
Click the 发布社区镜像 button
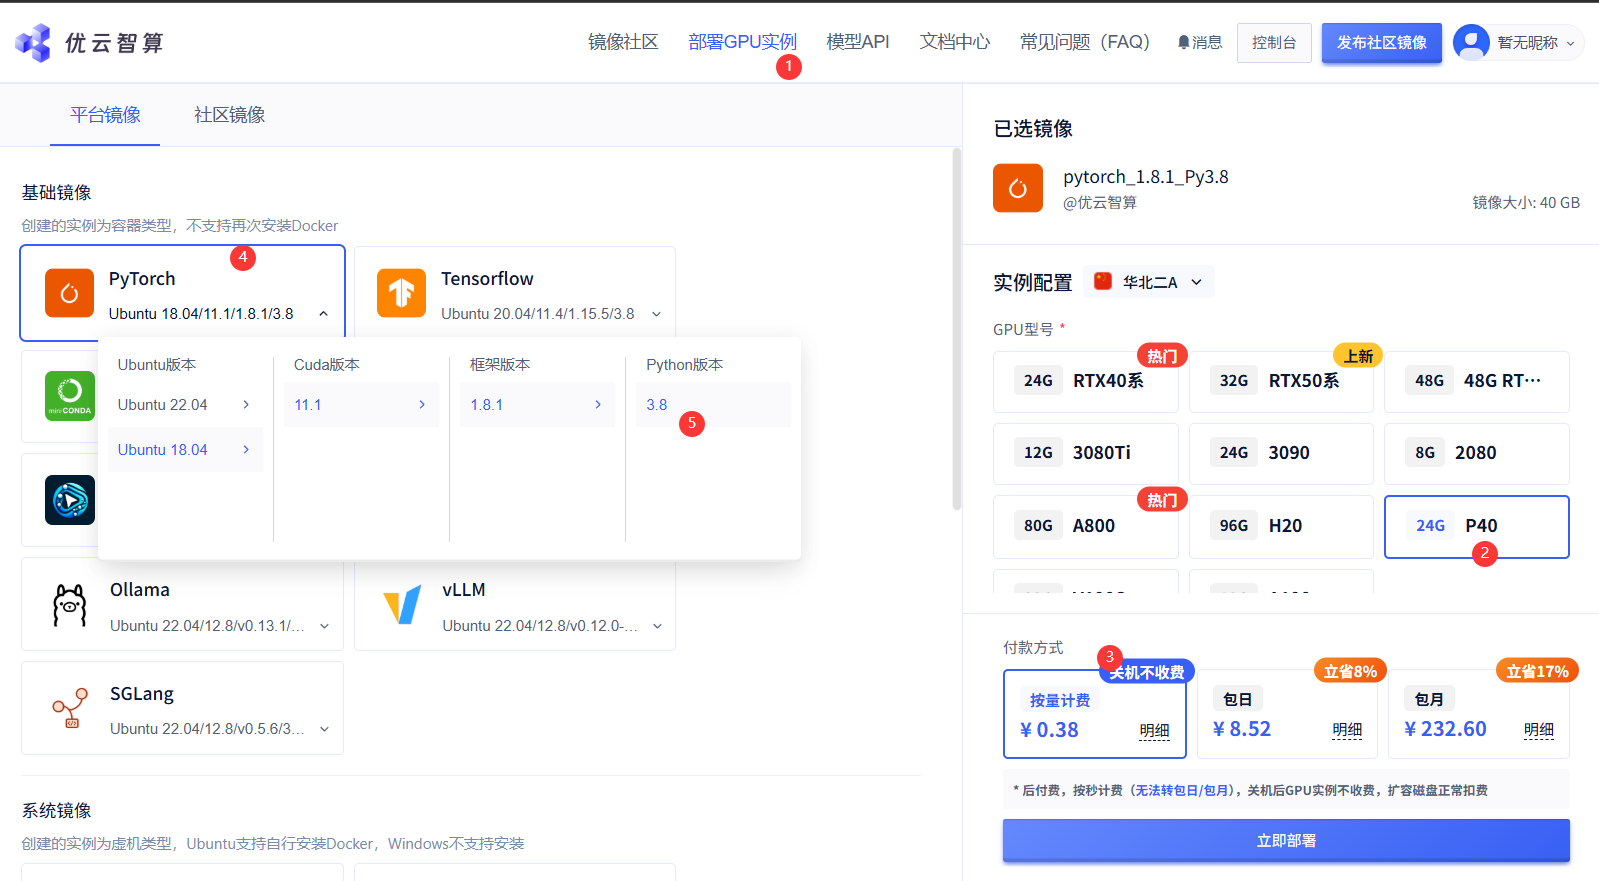pos(1382,43)
